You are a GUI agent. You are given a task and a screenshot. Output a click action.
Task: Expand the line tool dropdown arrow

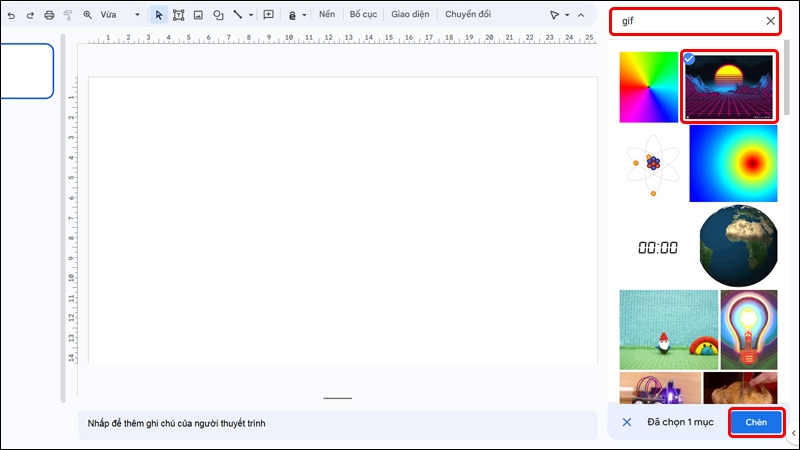tap(251, 15)
